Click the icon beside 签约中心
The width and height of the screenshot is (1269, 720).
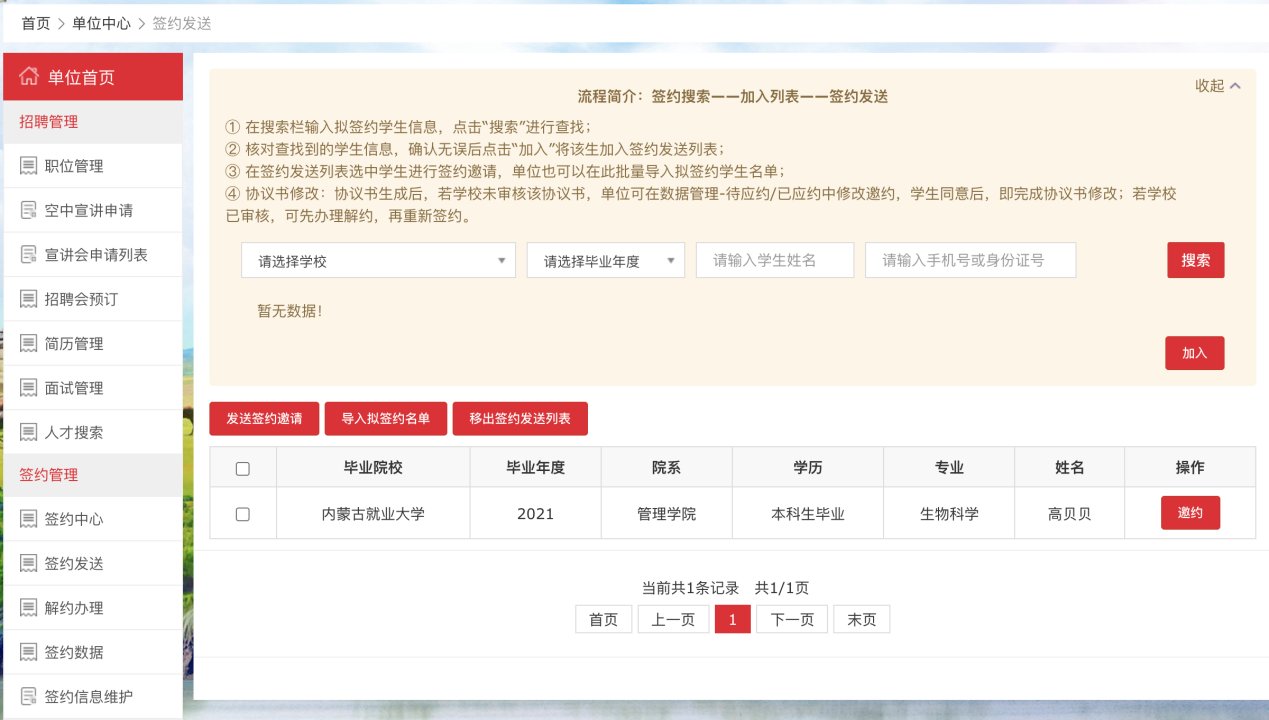(x=28, y=519)
